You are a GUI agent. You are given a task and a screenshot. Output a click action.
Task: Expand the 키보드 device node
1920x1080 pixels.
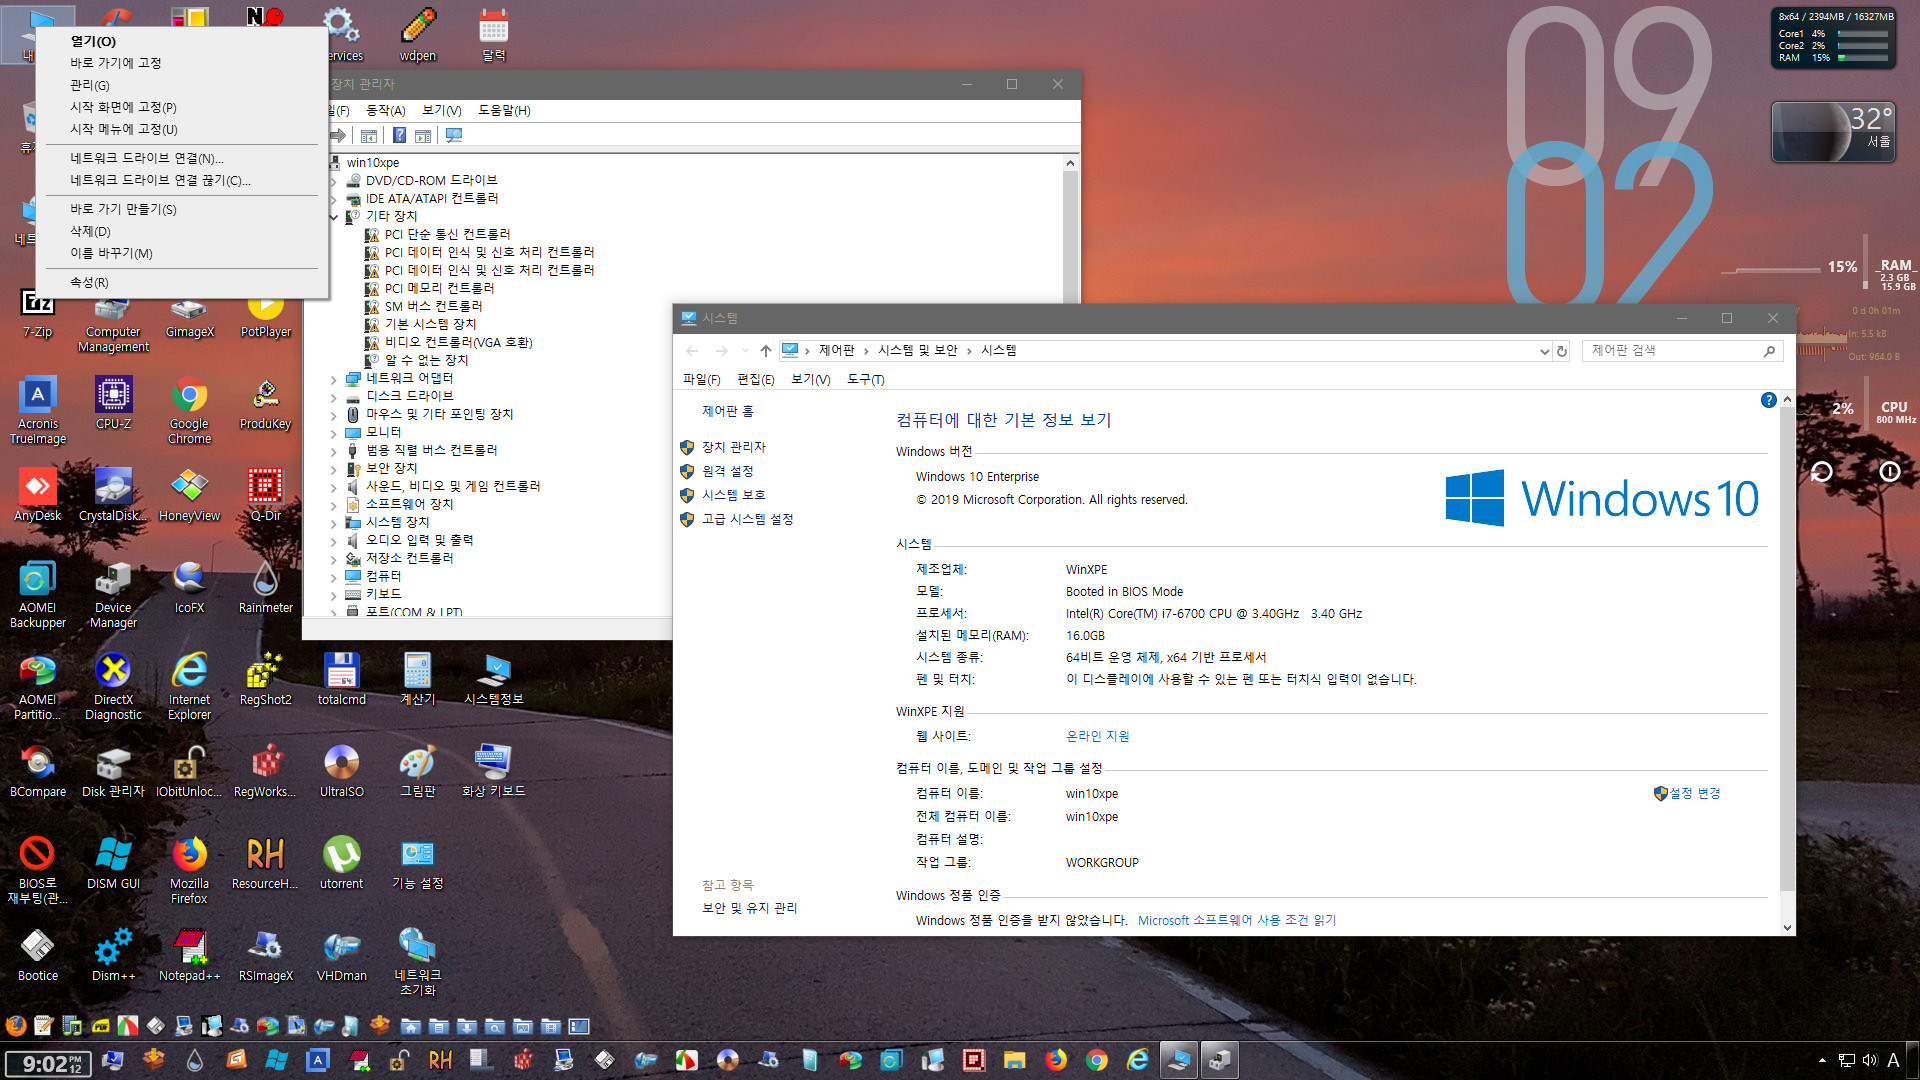(x=334, y=595)
